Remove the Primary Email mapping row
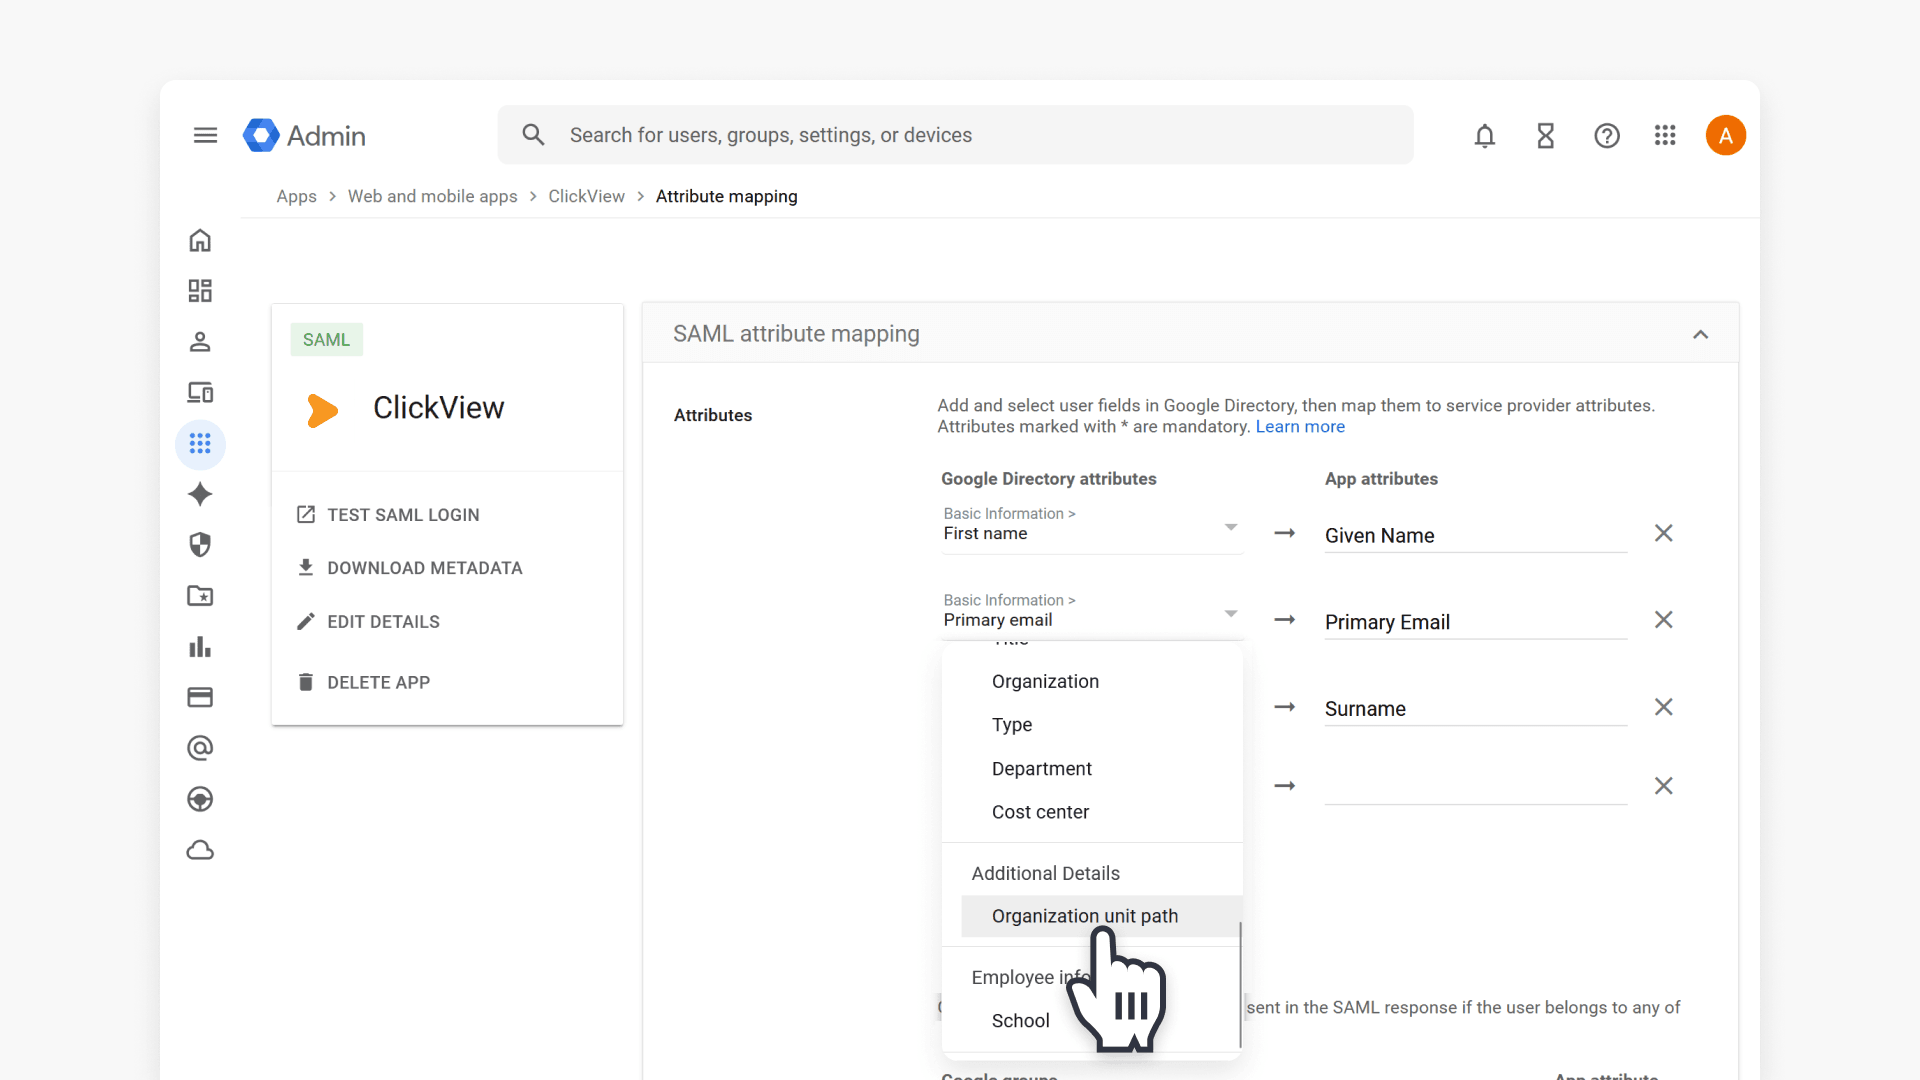Screen dimensions: 1920x1080 (1664, 620)
